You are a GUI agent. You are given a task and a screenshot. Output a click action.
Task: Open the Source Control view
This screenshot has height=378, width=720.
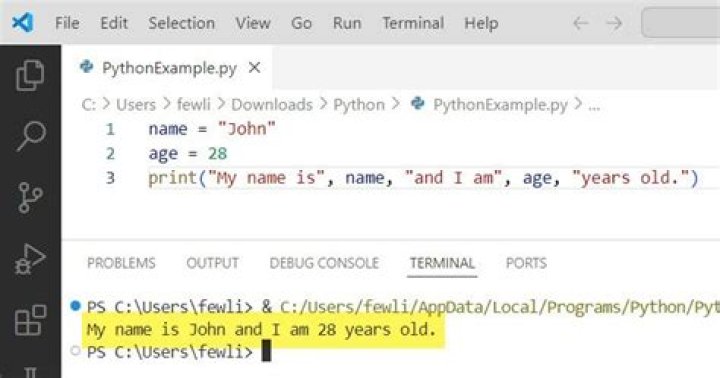point(30,197)
